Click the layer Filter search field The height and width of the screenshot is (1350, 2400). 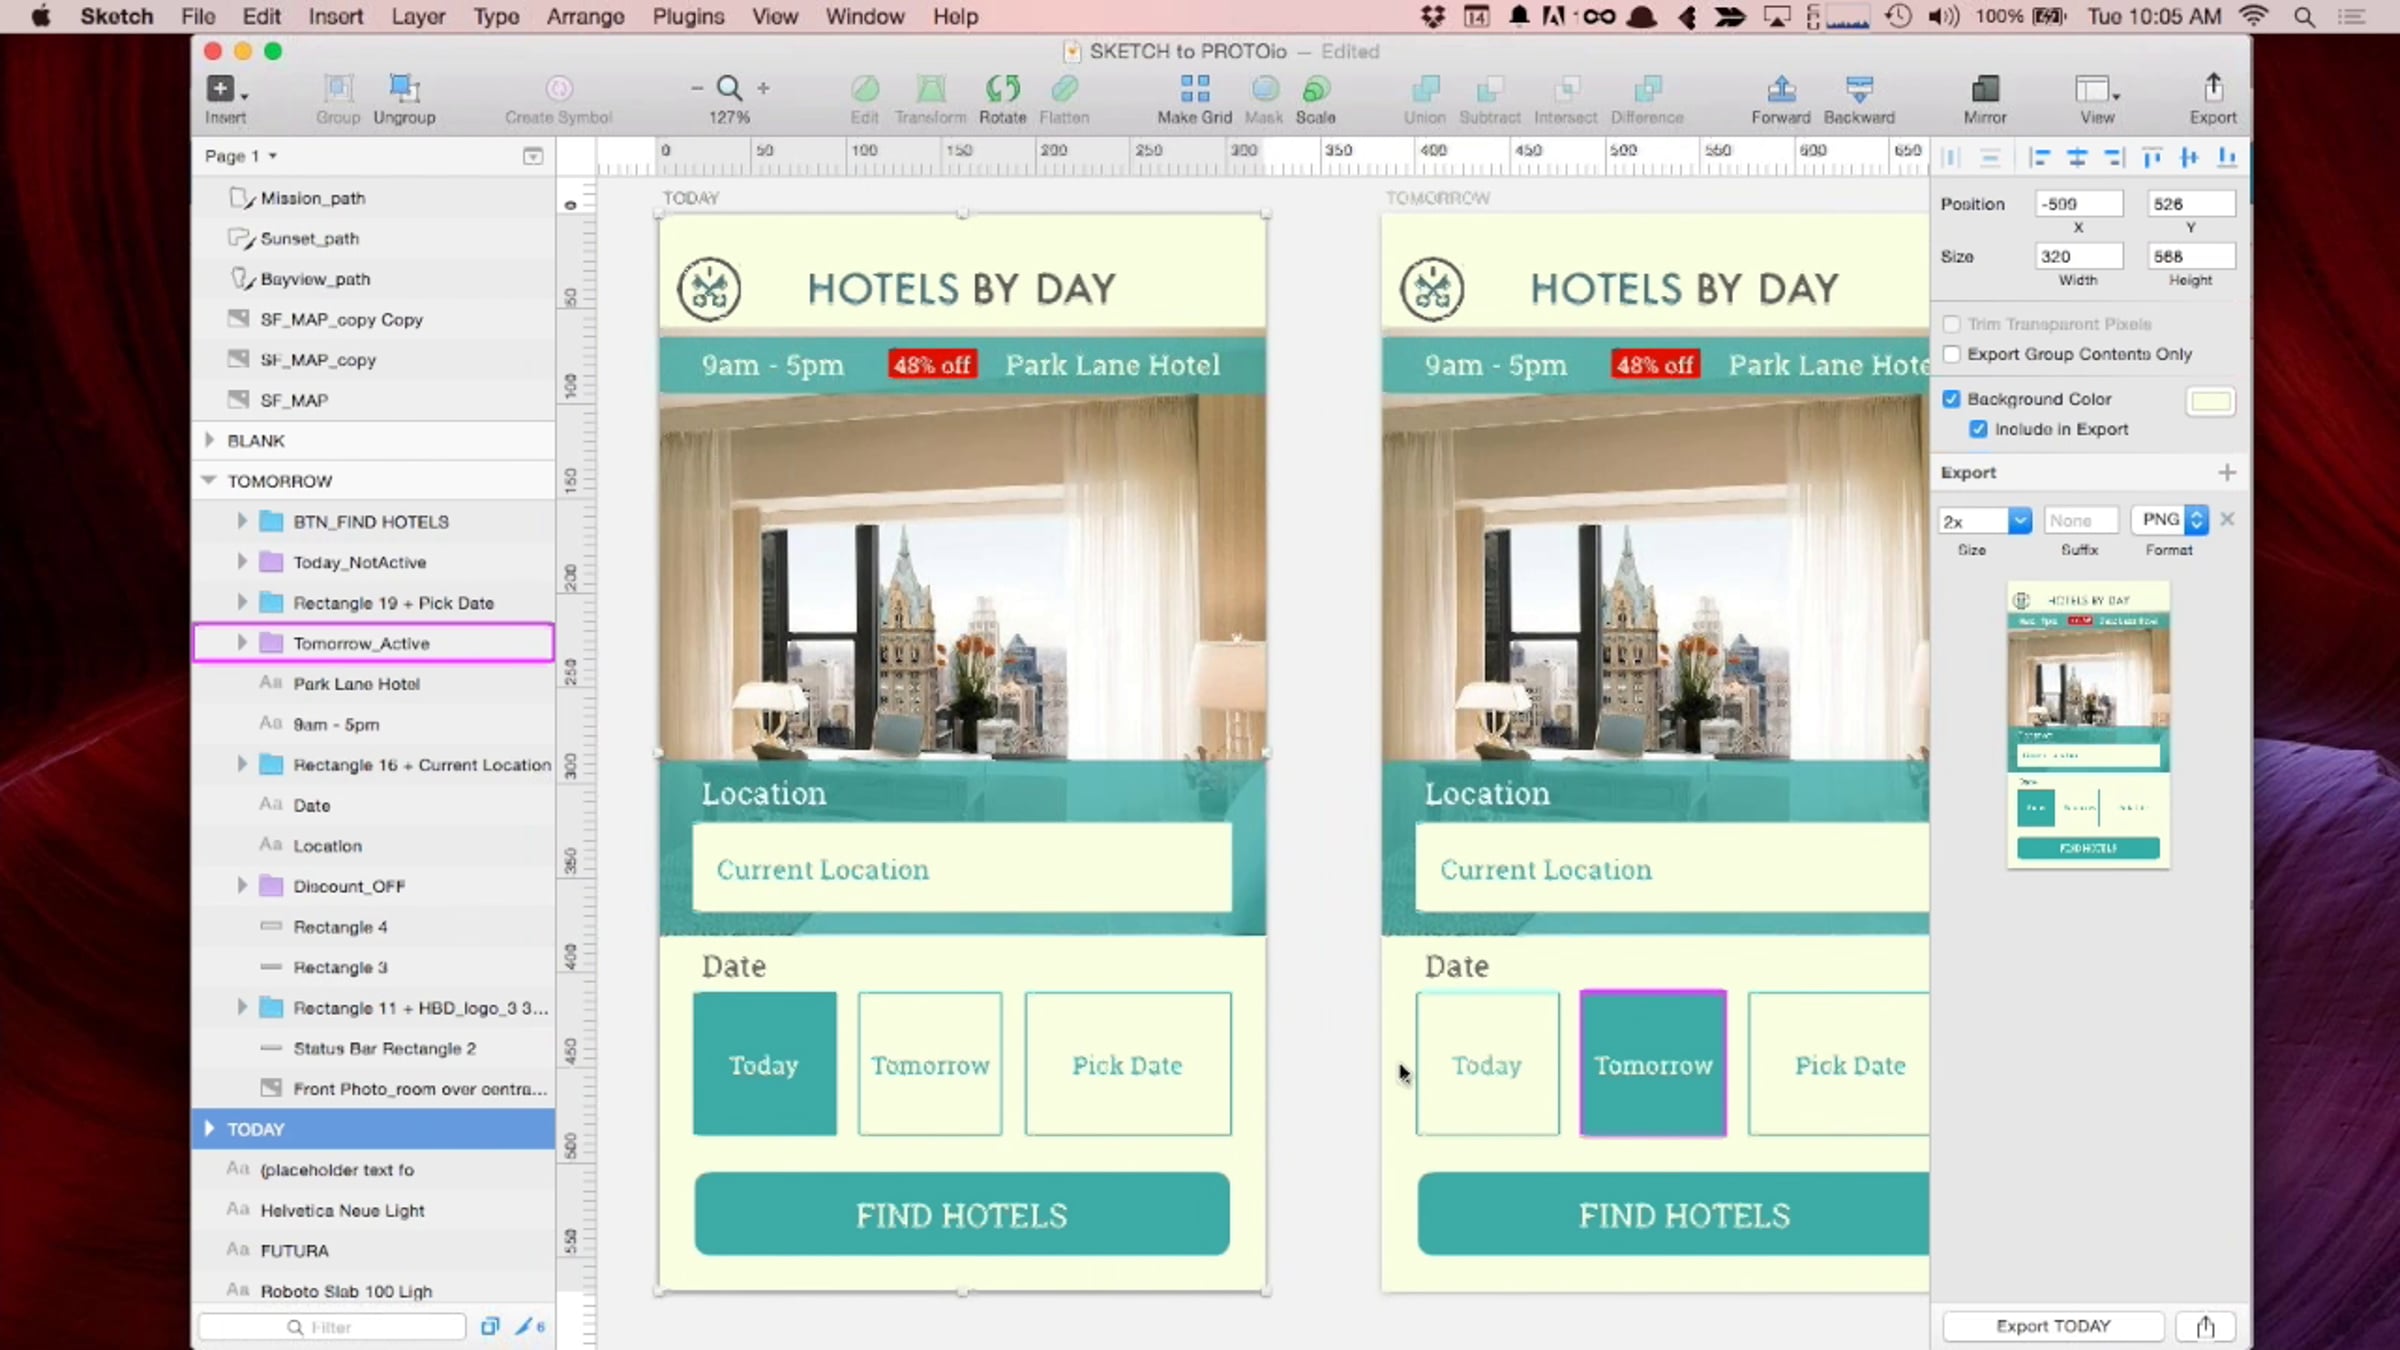click(332, 1327)
